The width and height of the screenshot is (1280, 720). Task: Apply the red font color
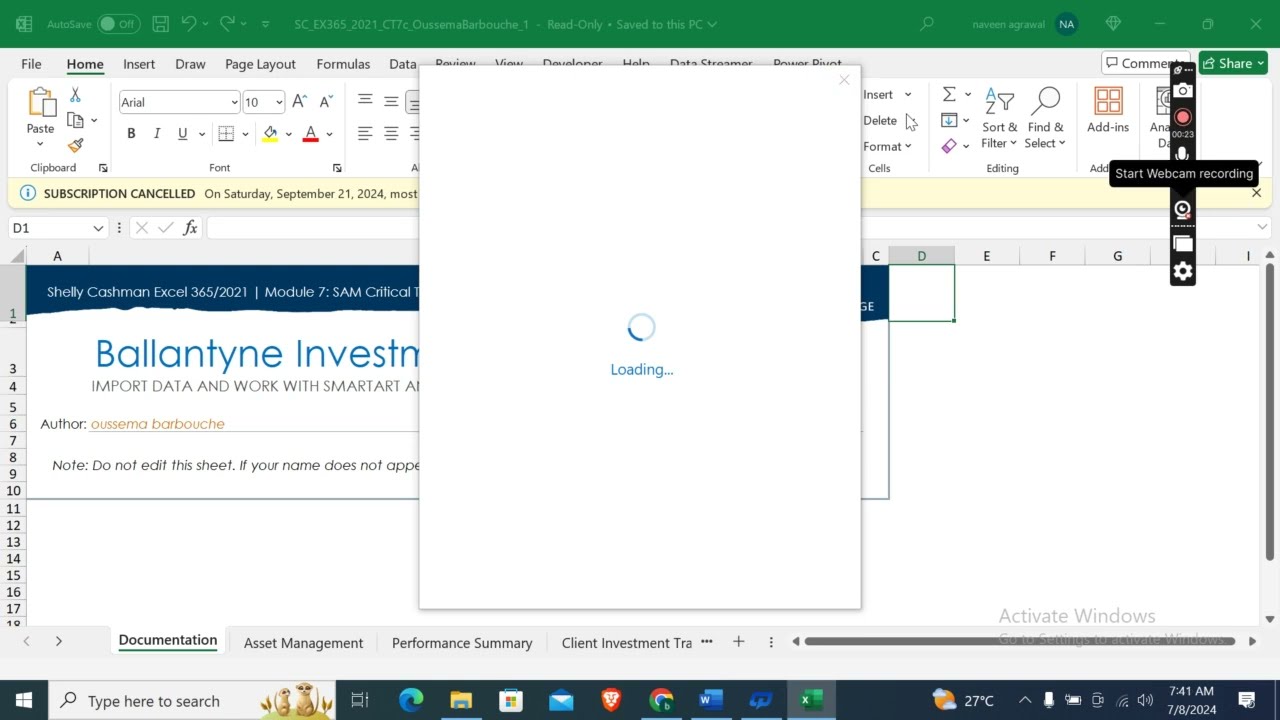click(310, 134)
